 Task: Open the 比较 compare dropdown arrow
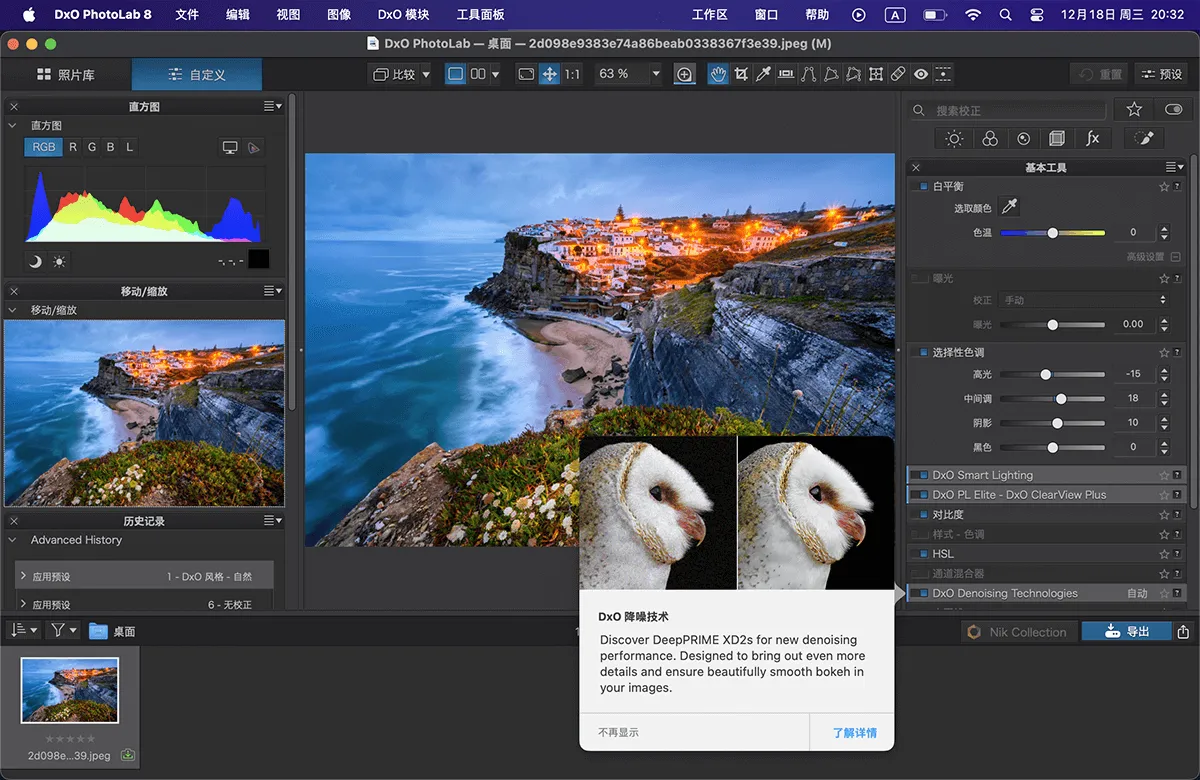[426, 74]
